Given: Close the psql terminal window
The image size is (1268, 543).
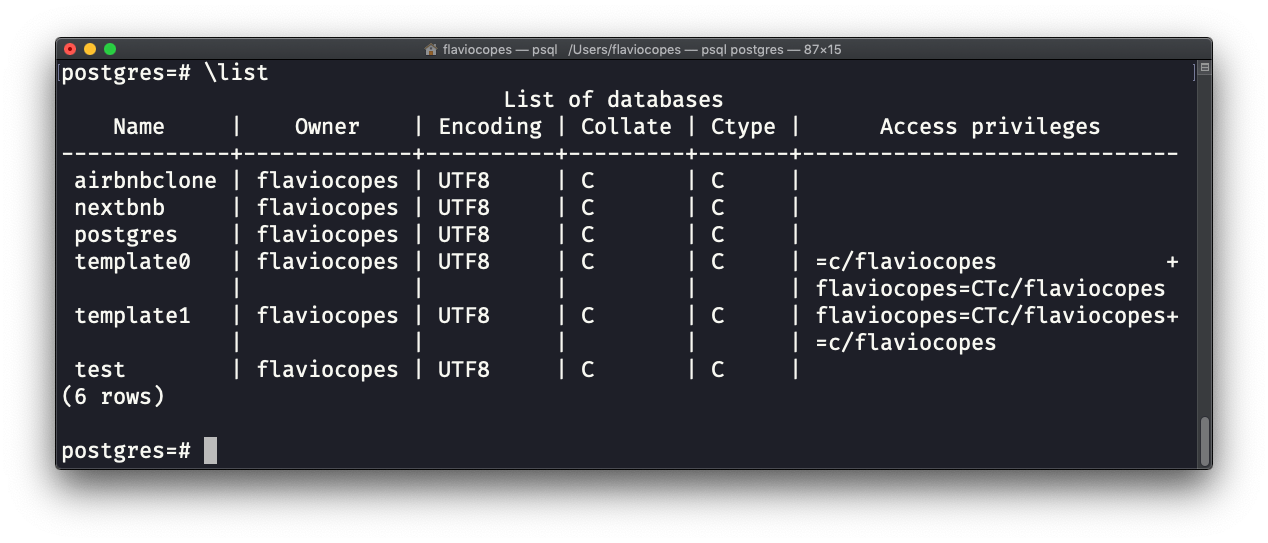Looking at the screenshot, I should 70,49.
